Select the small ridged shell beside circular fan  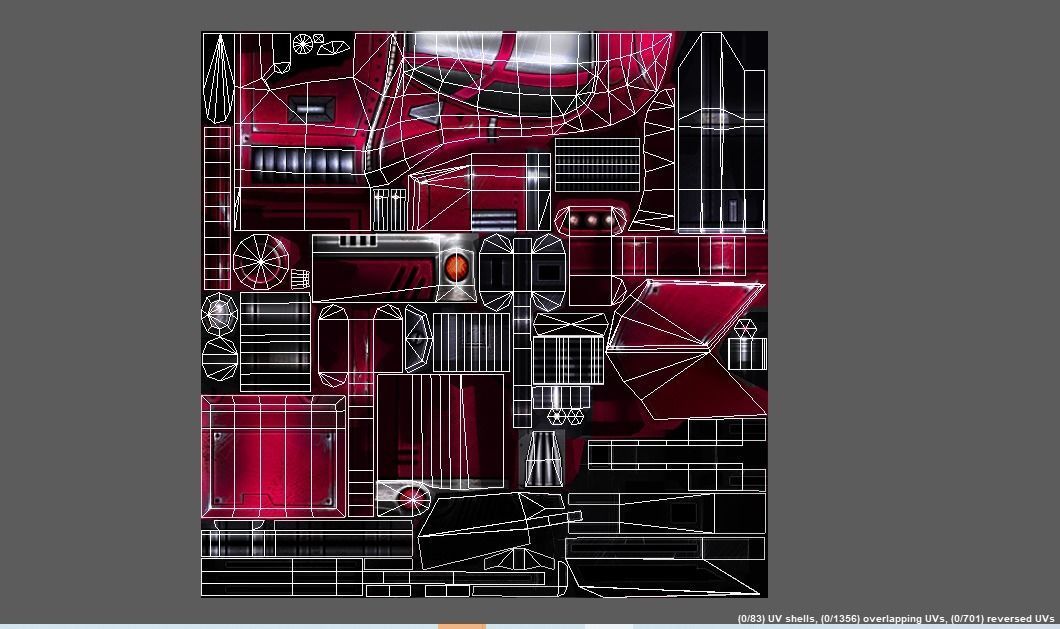tap(299, 279)
